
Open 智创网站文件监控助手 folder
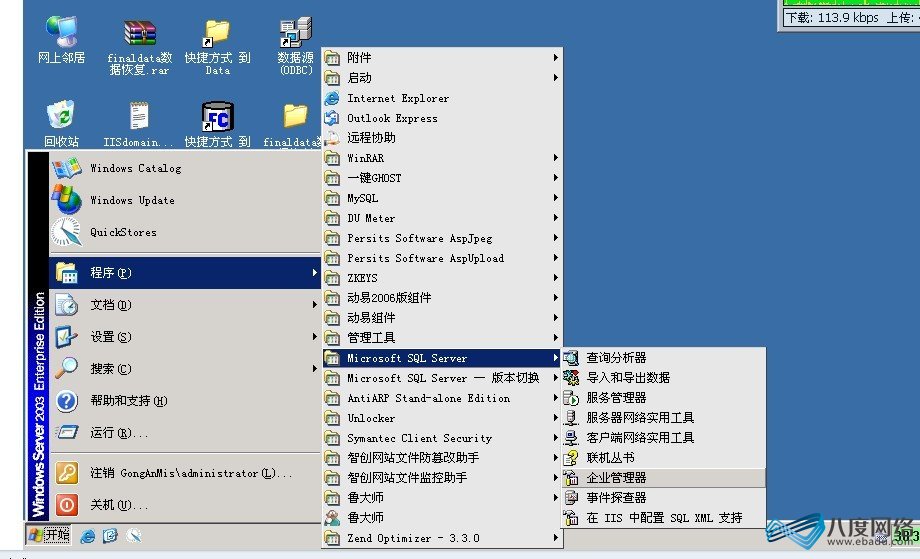[442, 477]
